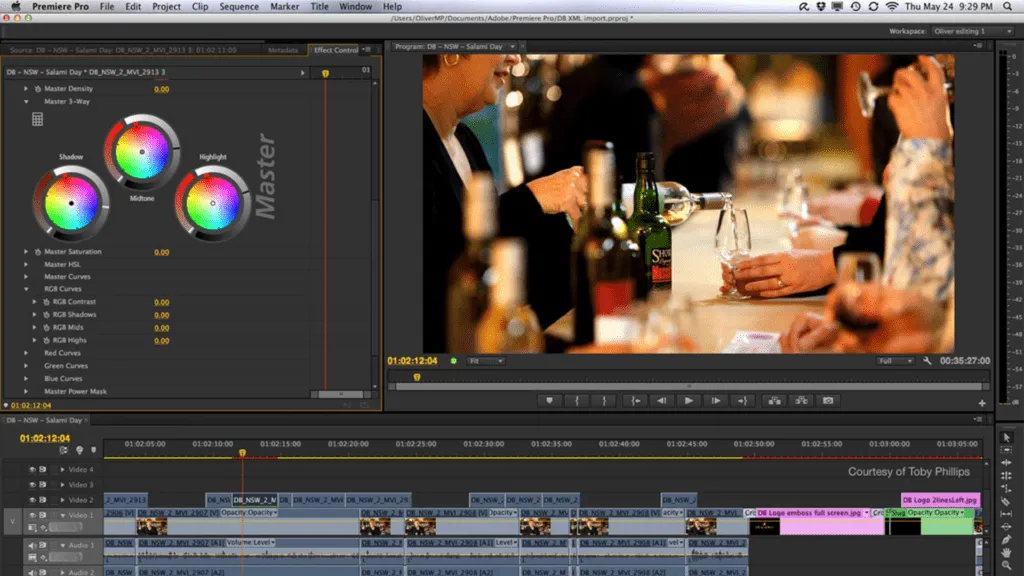Select DB Logo 2linesLeft.jpg clip
The image size is (1024, 576).
pyautogui.click(x=940, y=500)
